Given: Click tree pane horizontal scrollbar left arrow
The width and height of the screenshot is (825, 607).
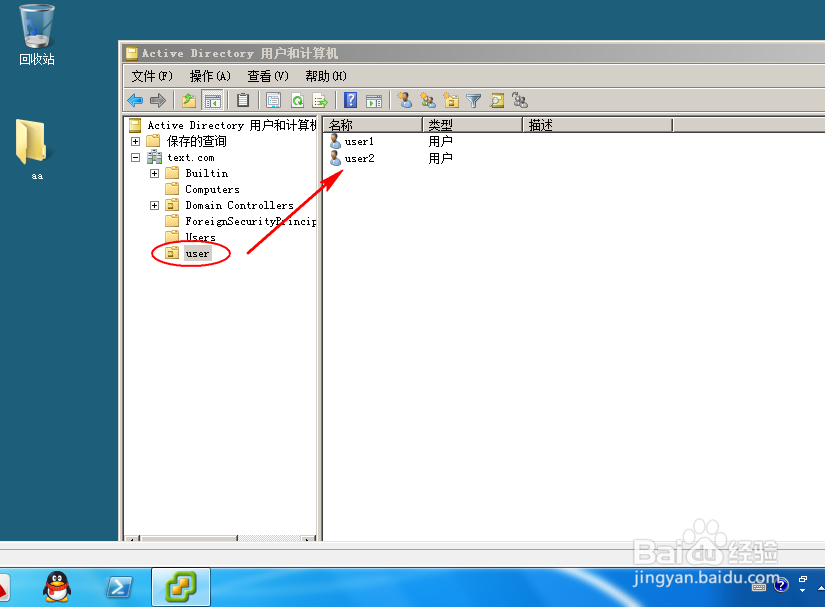Looking at the screenshot, I should (133, 538).
